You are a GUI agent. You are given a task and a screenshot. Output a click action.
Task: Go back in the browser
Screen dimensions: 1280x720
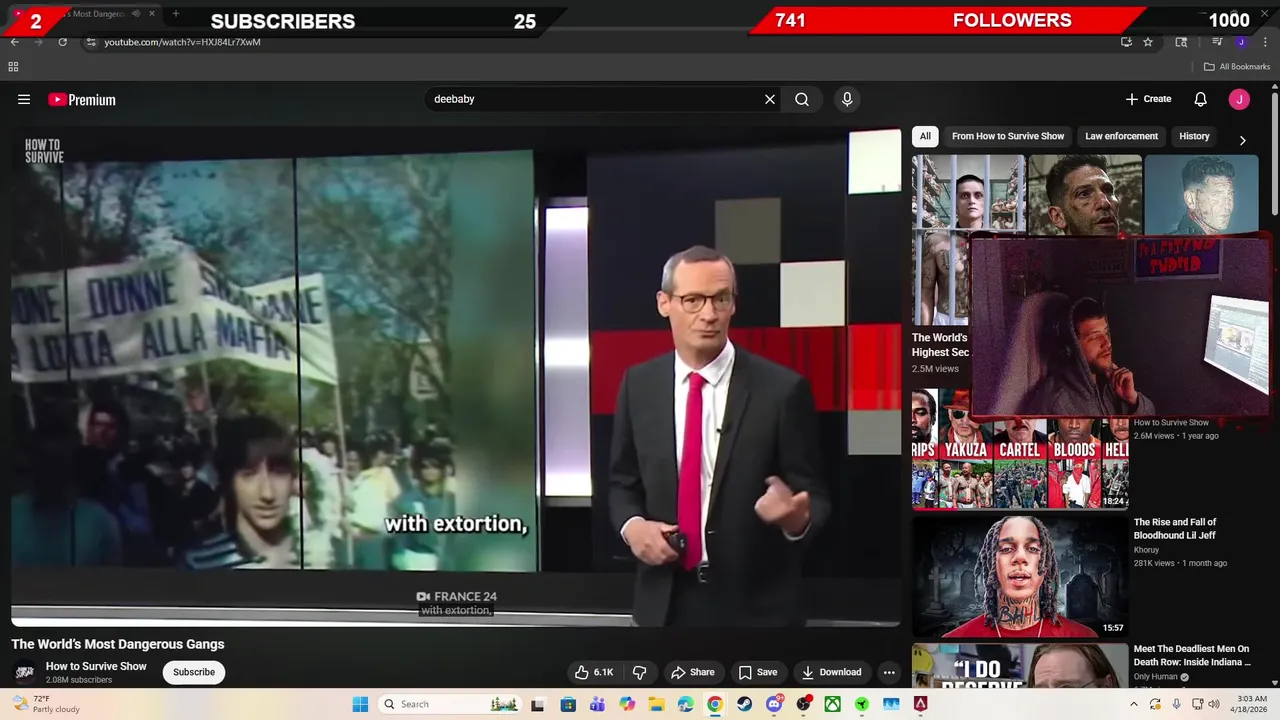tap(14, 42)
